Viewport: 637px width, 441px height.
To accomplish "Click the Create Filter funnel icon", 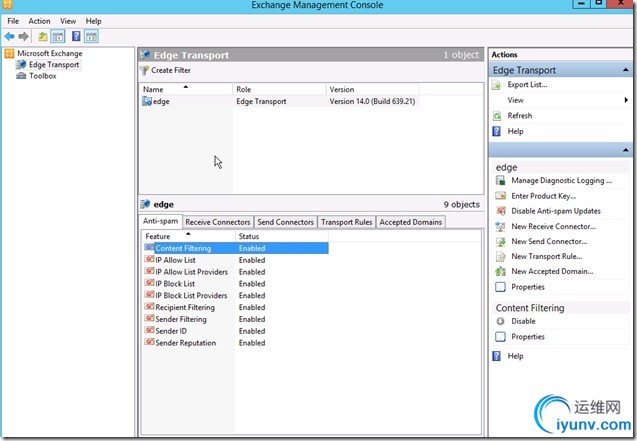I will click(144, 70).
